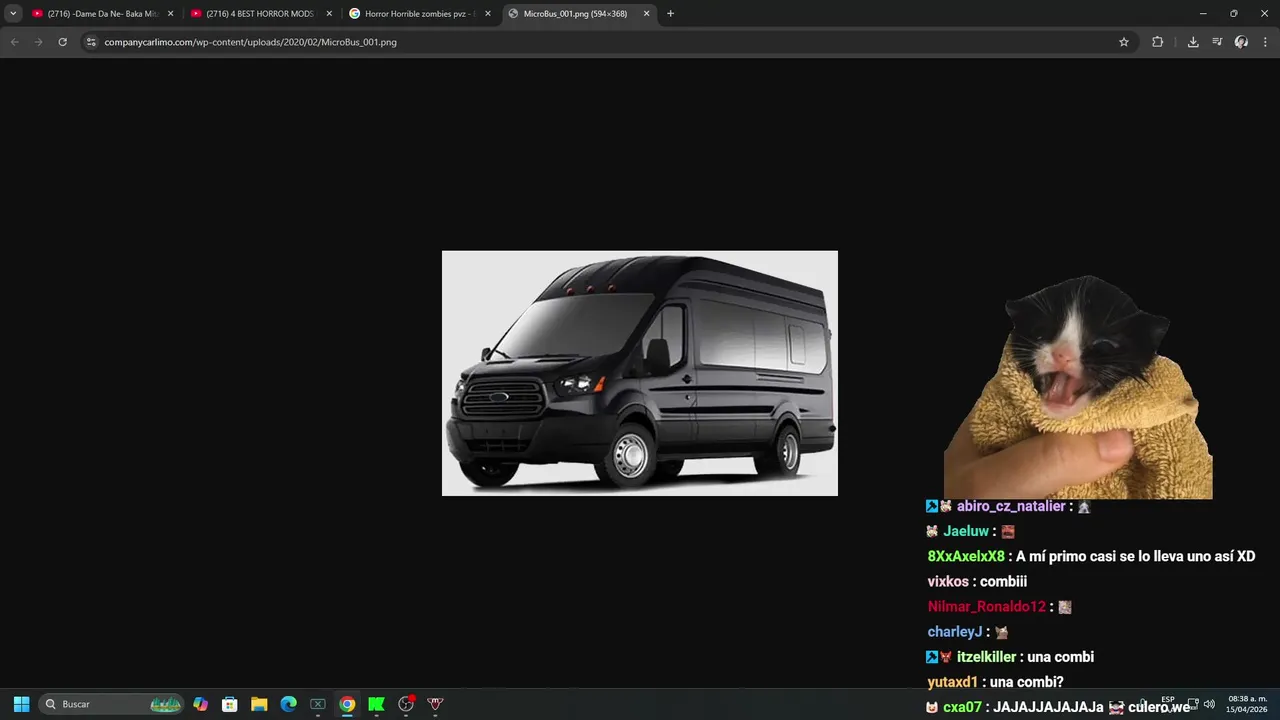1280x720 pixels.
Task: Click username 8XxAxelxX8 in chat
Action: tap(966, 557)
